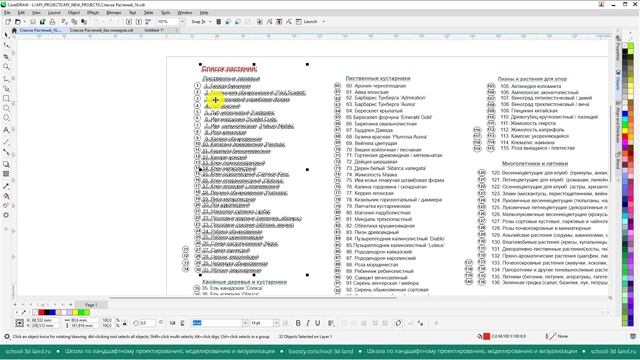The width and height of the screenshot is (640, 360).
Task: Select the Interactive Fill tool
Action: [6, 196]
